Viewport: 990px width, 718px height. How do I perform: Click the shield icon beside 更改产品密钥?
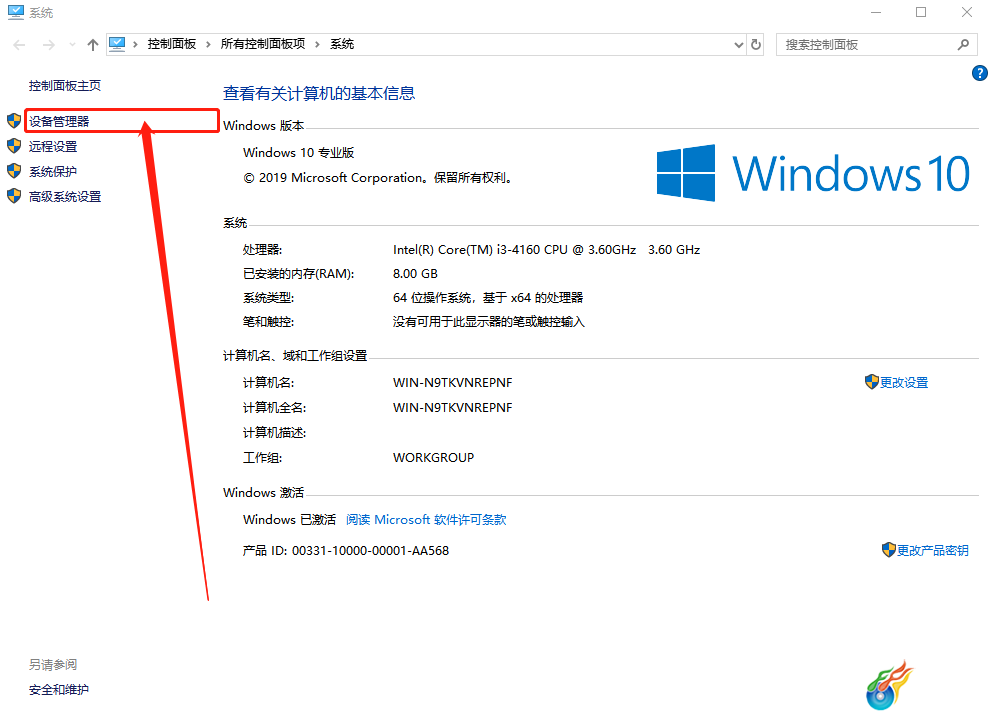pos(888,550)
